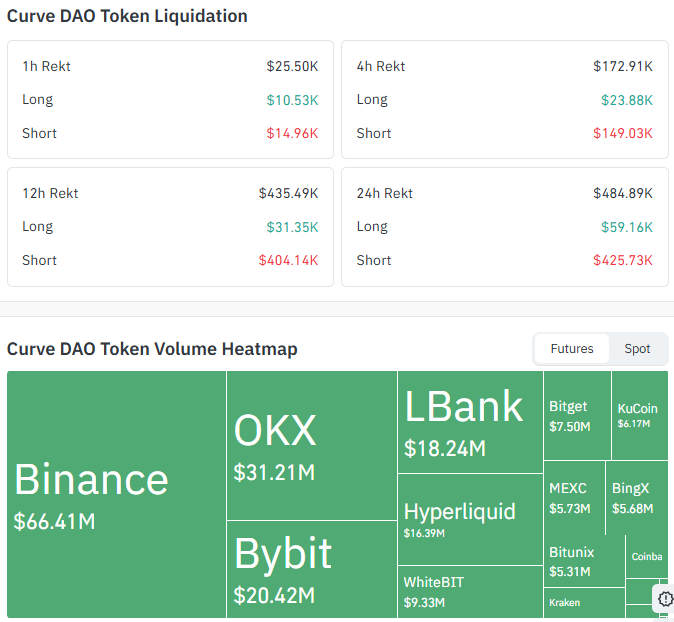Click the 12h short value $404.14K
The image size is (674, 622).
288,260
